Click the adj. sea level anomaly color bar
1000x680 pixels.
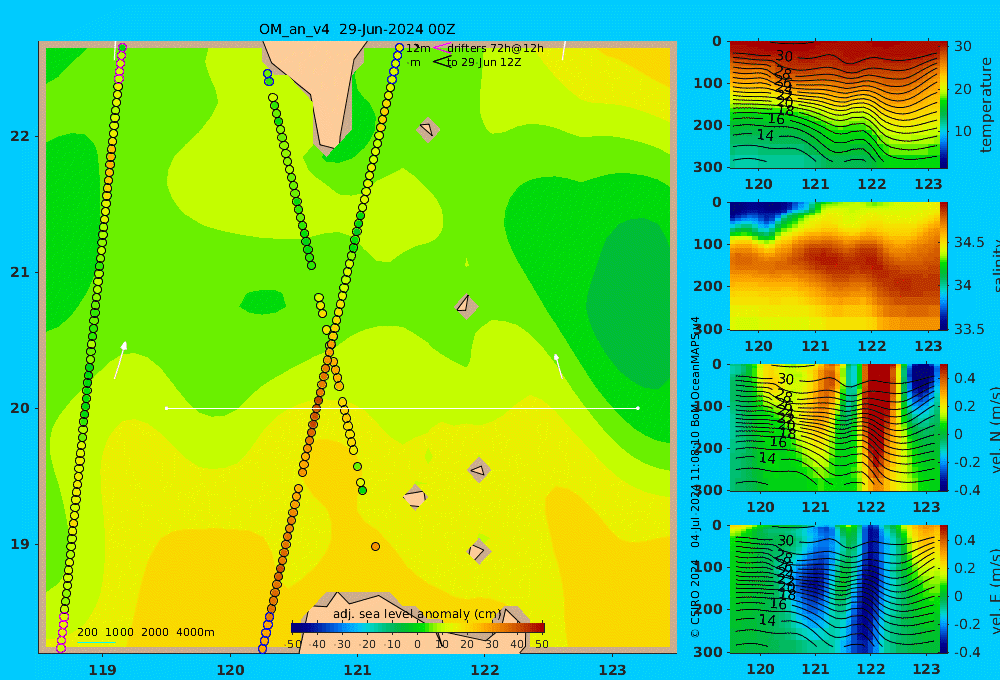point(418,628)
